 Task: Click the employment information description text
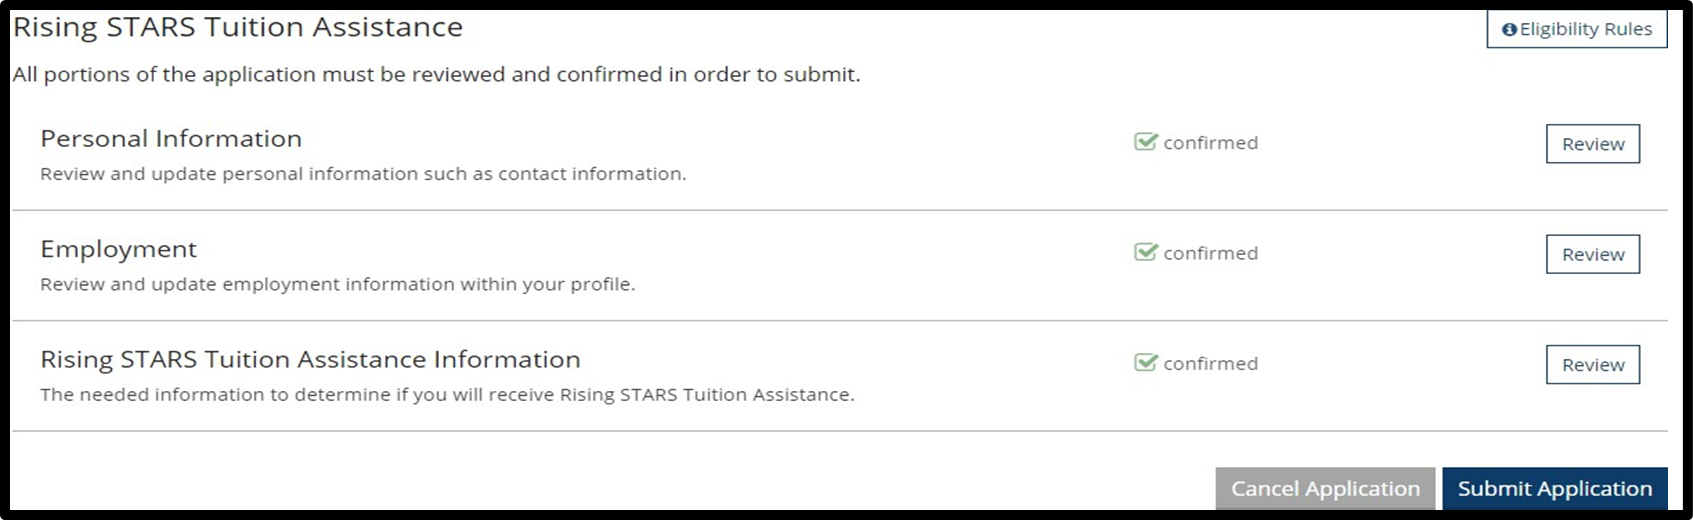point(338,284)
